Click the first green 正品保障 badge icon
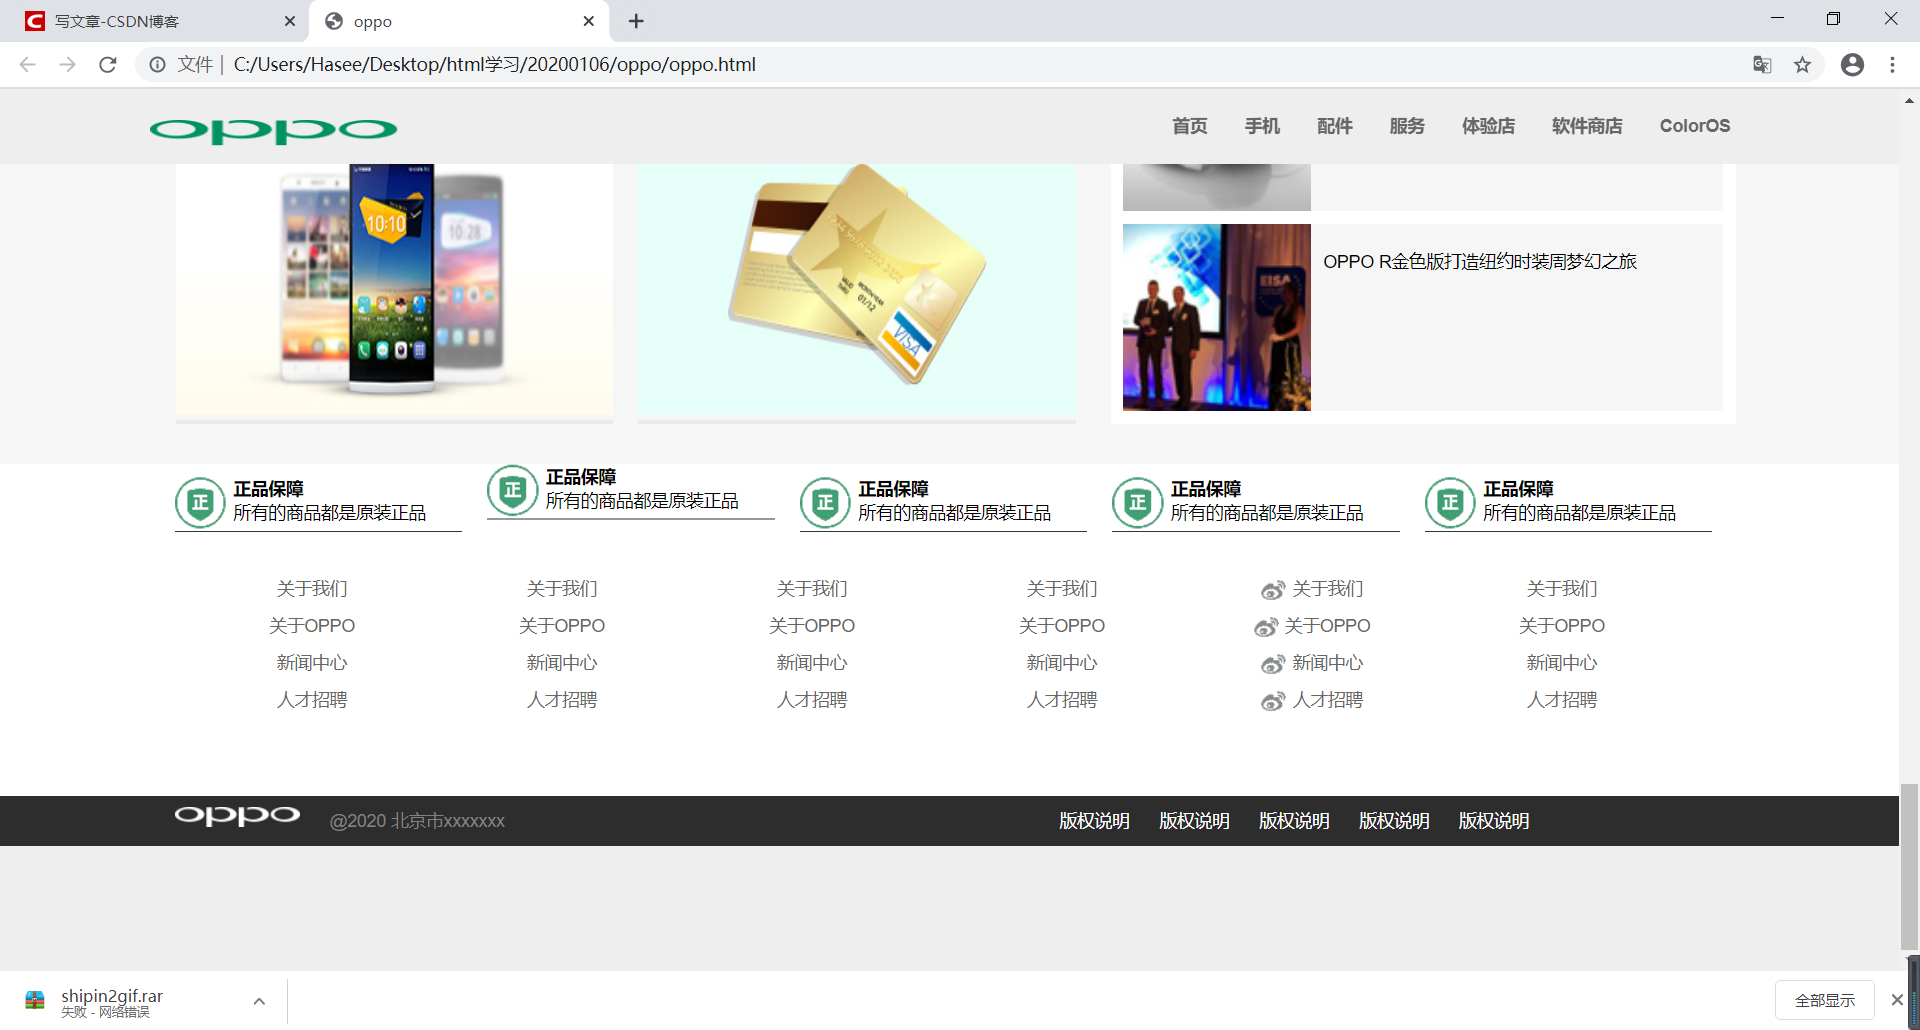Viewport: 1920px width, 1030px height. coord(200,503)
